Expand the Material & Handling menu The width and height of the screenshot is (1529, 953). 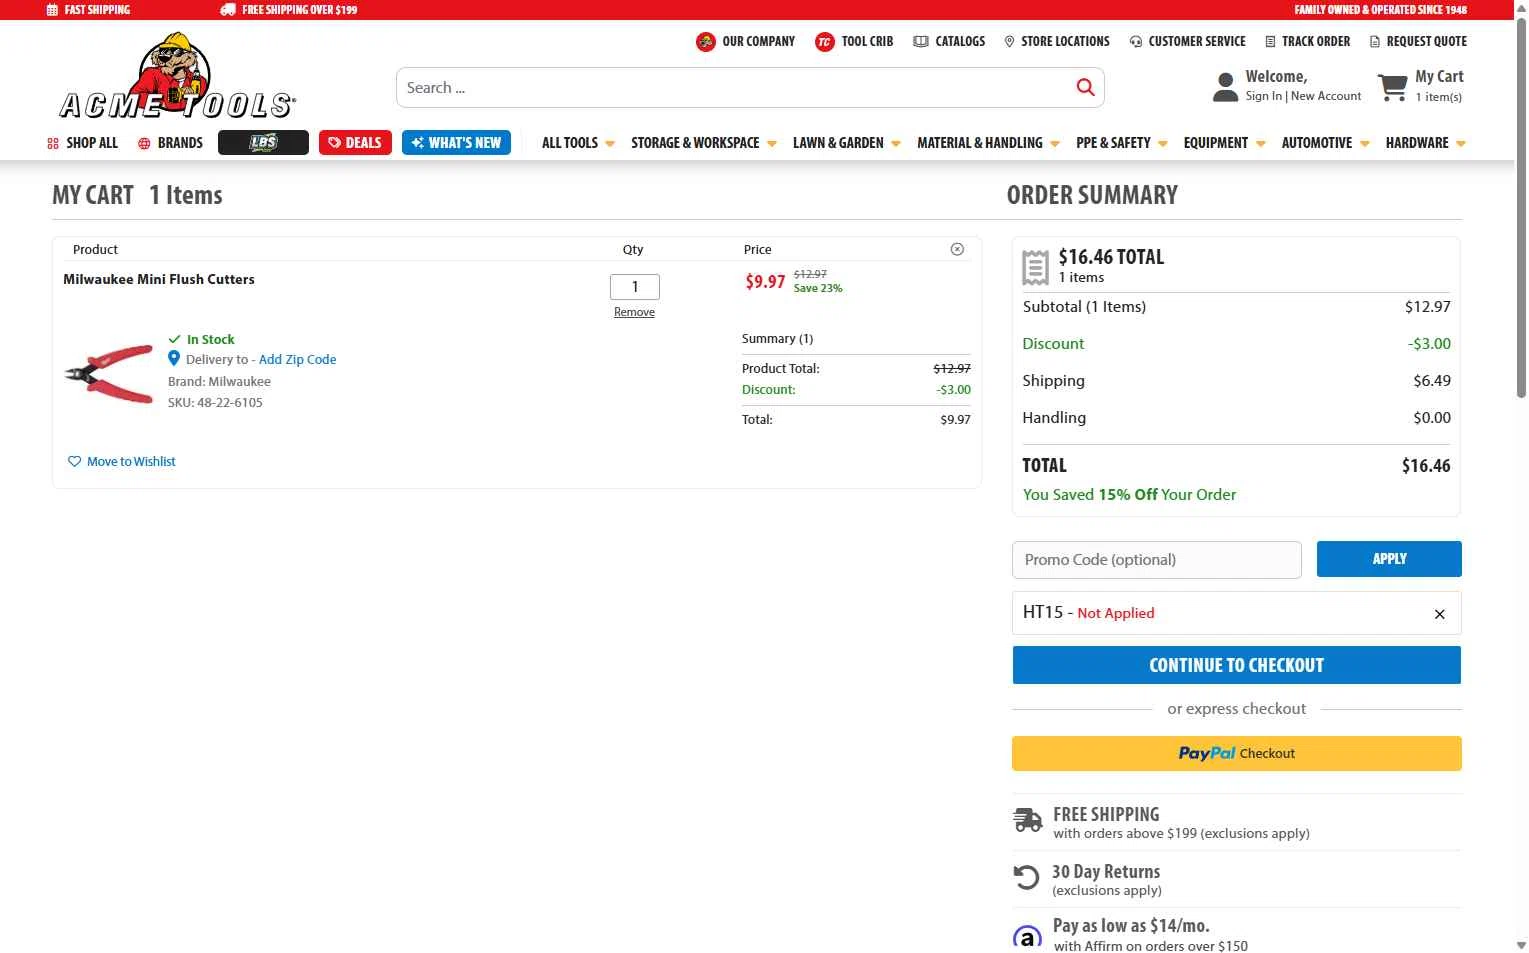[x=988, y=143]
